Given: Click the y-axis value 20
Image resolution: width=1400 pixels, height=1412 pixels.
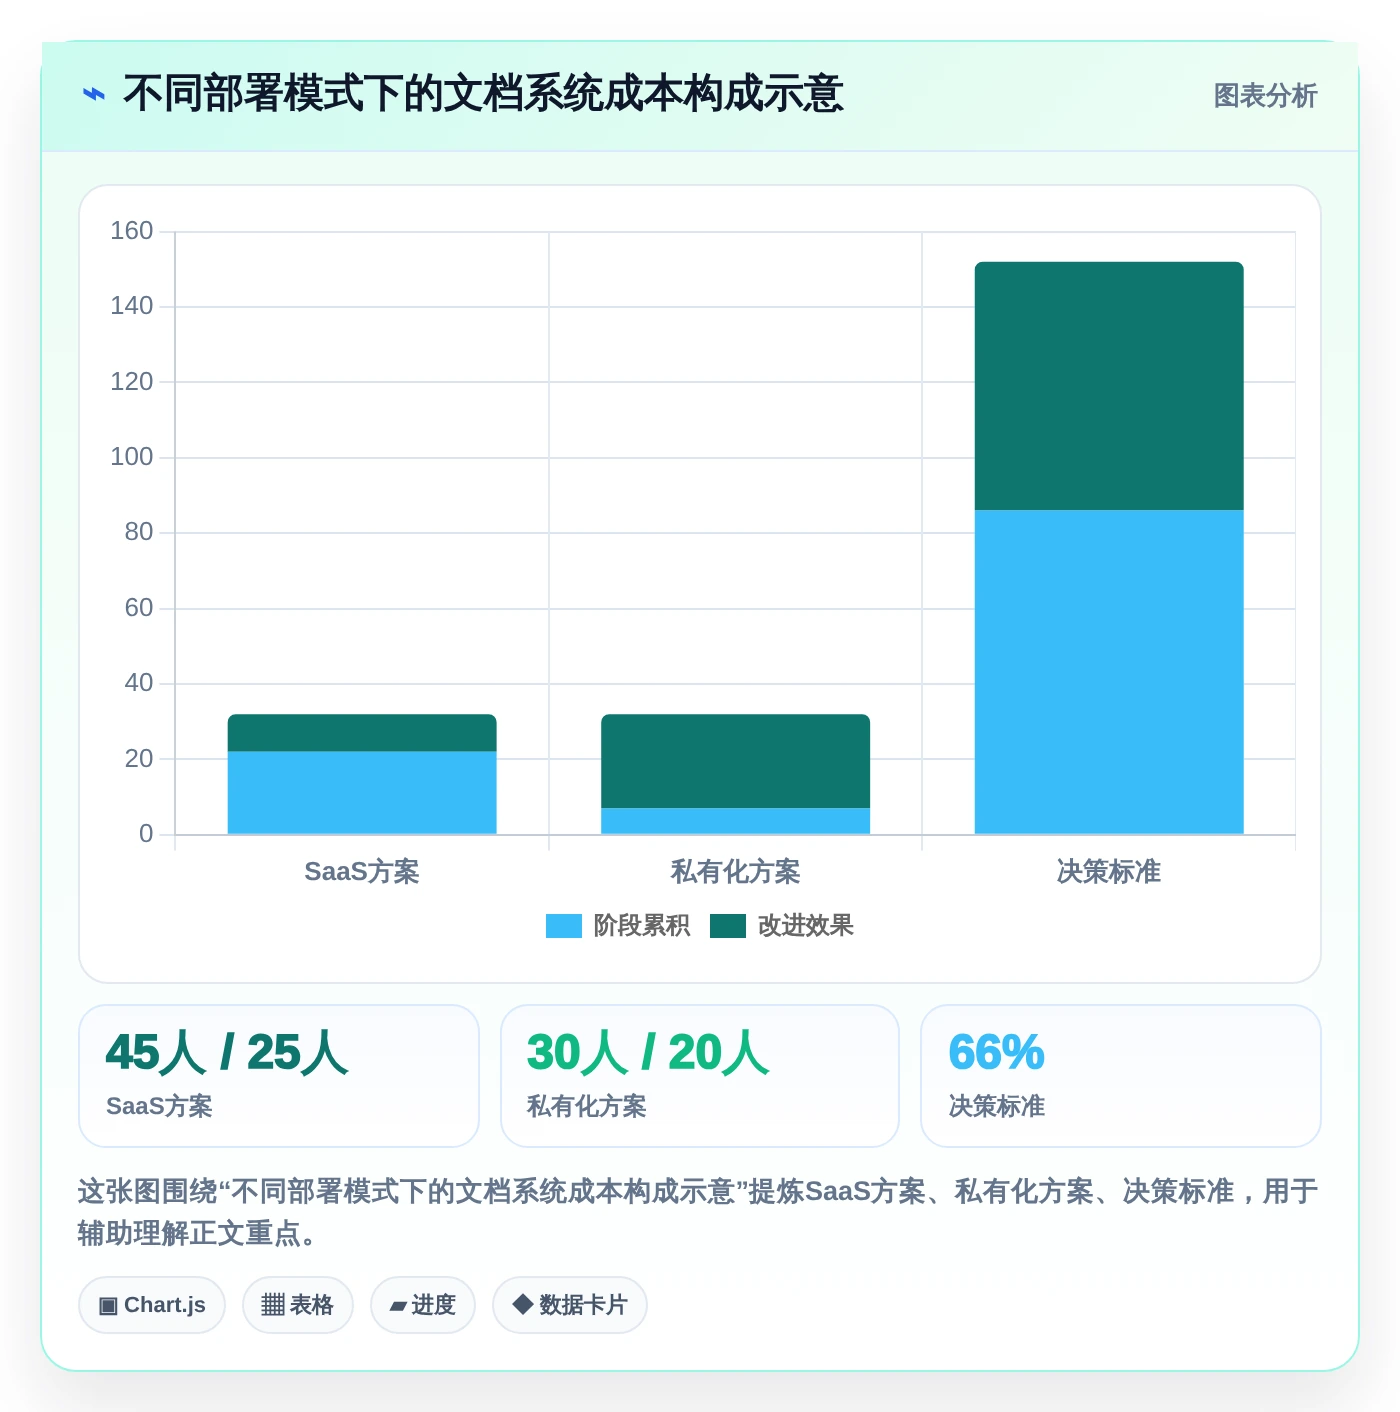Looking at the screenshot, I should coord(139,759).
